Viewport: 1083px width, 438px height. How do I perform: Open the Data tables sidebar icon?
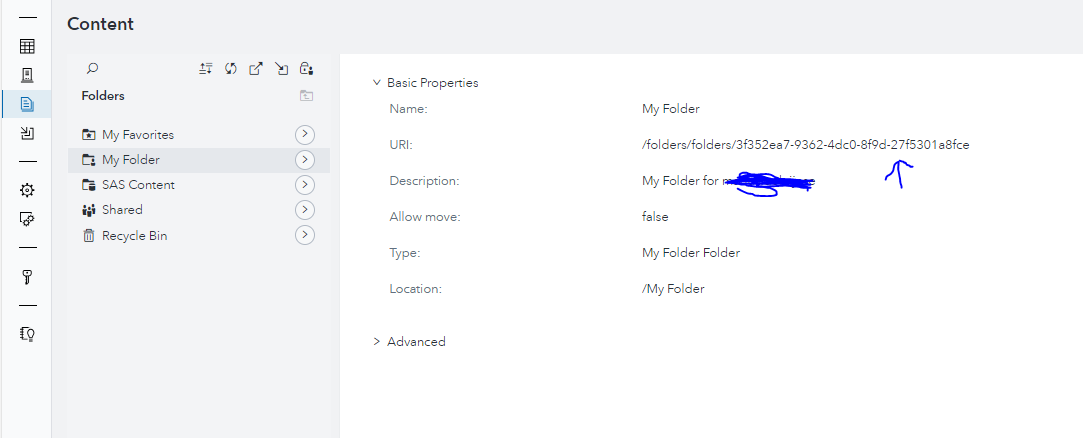(27, 46)
